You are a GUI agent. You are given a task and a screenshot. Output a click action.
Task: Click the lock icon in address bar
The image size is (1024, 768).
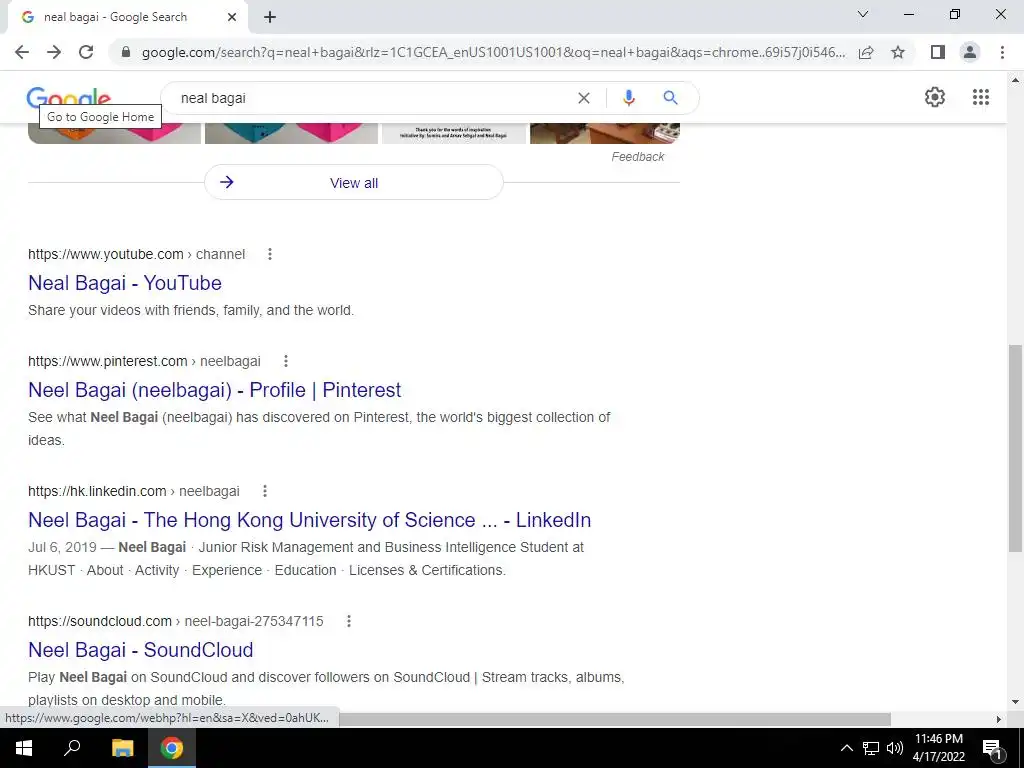tap(126, 52)
